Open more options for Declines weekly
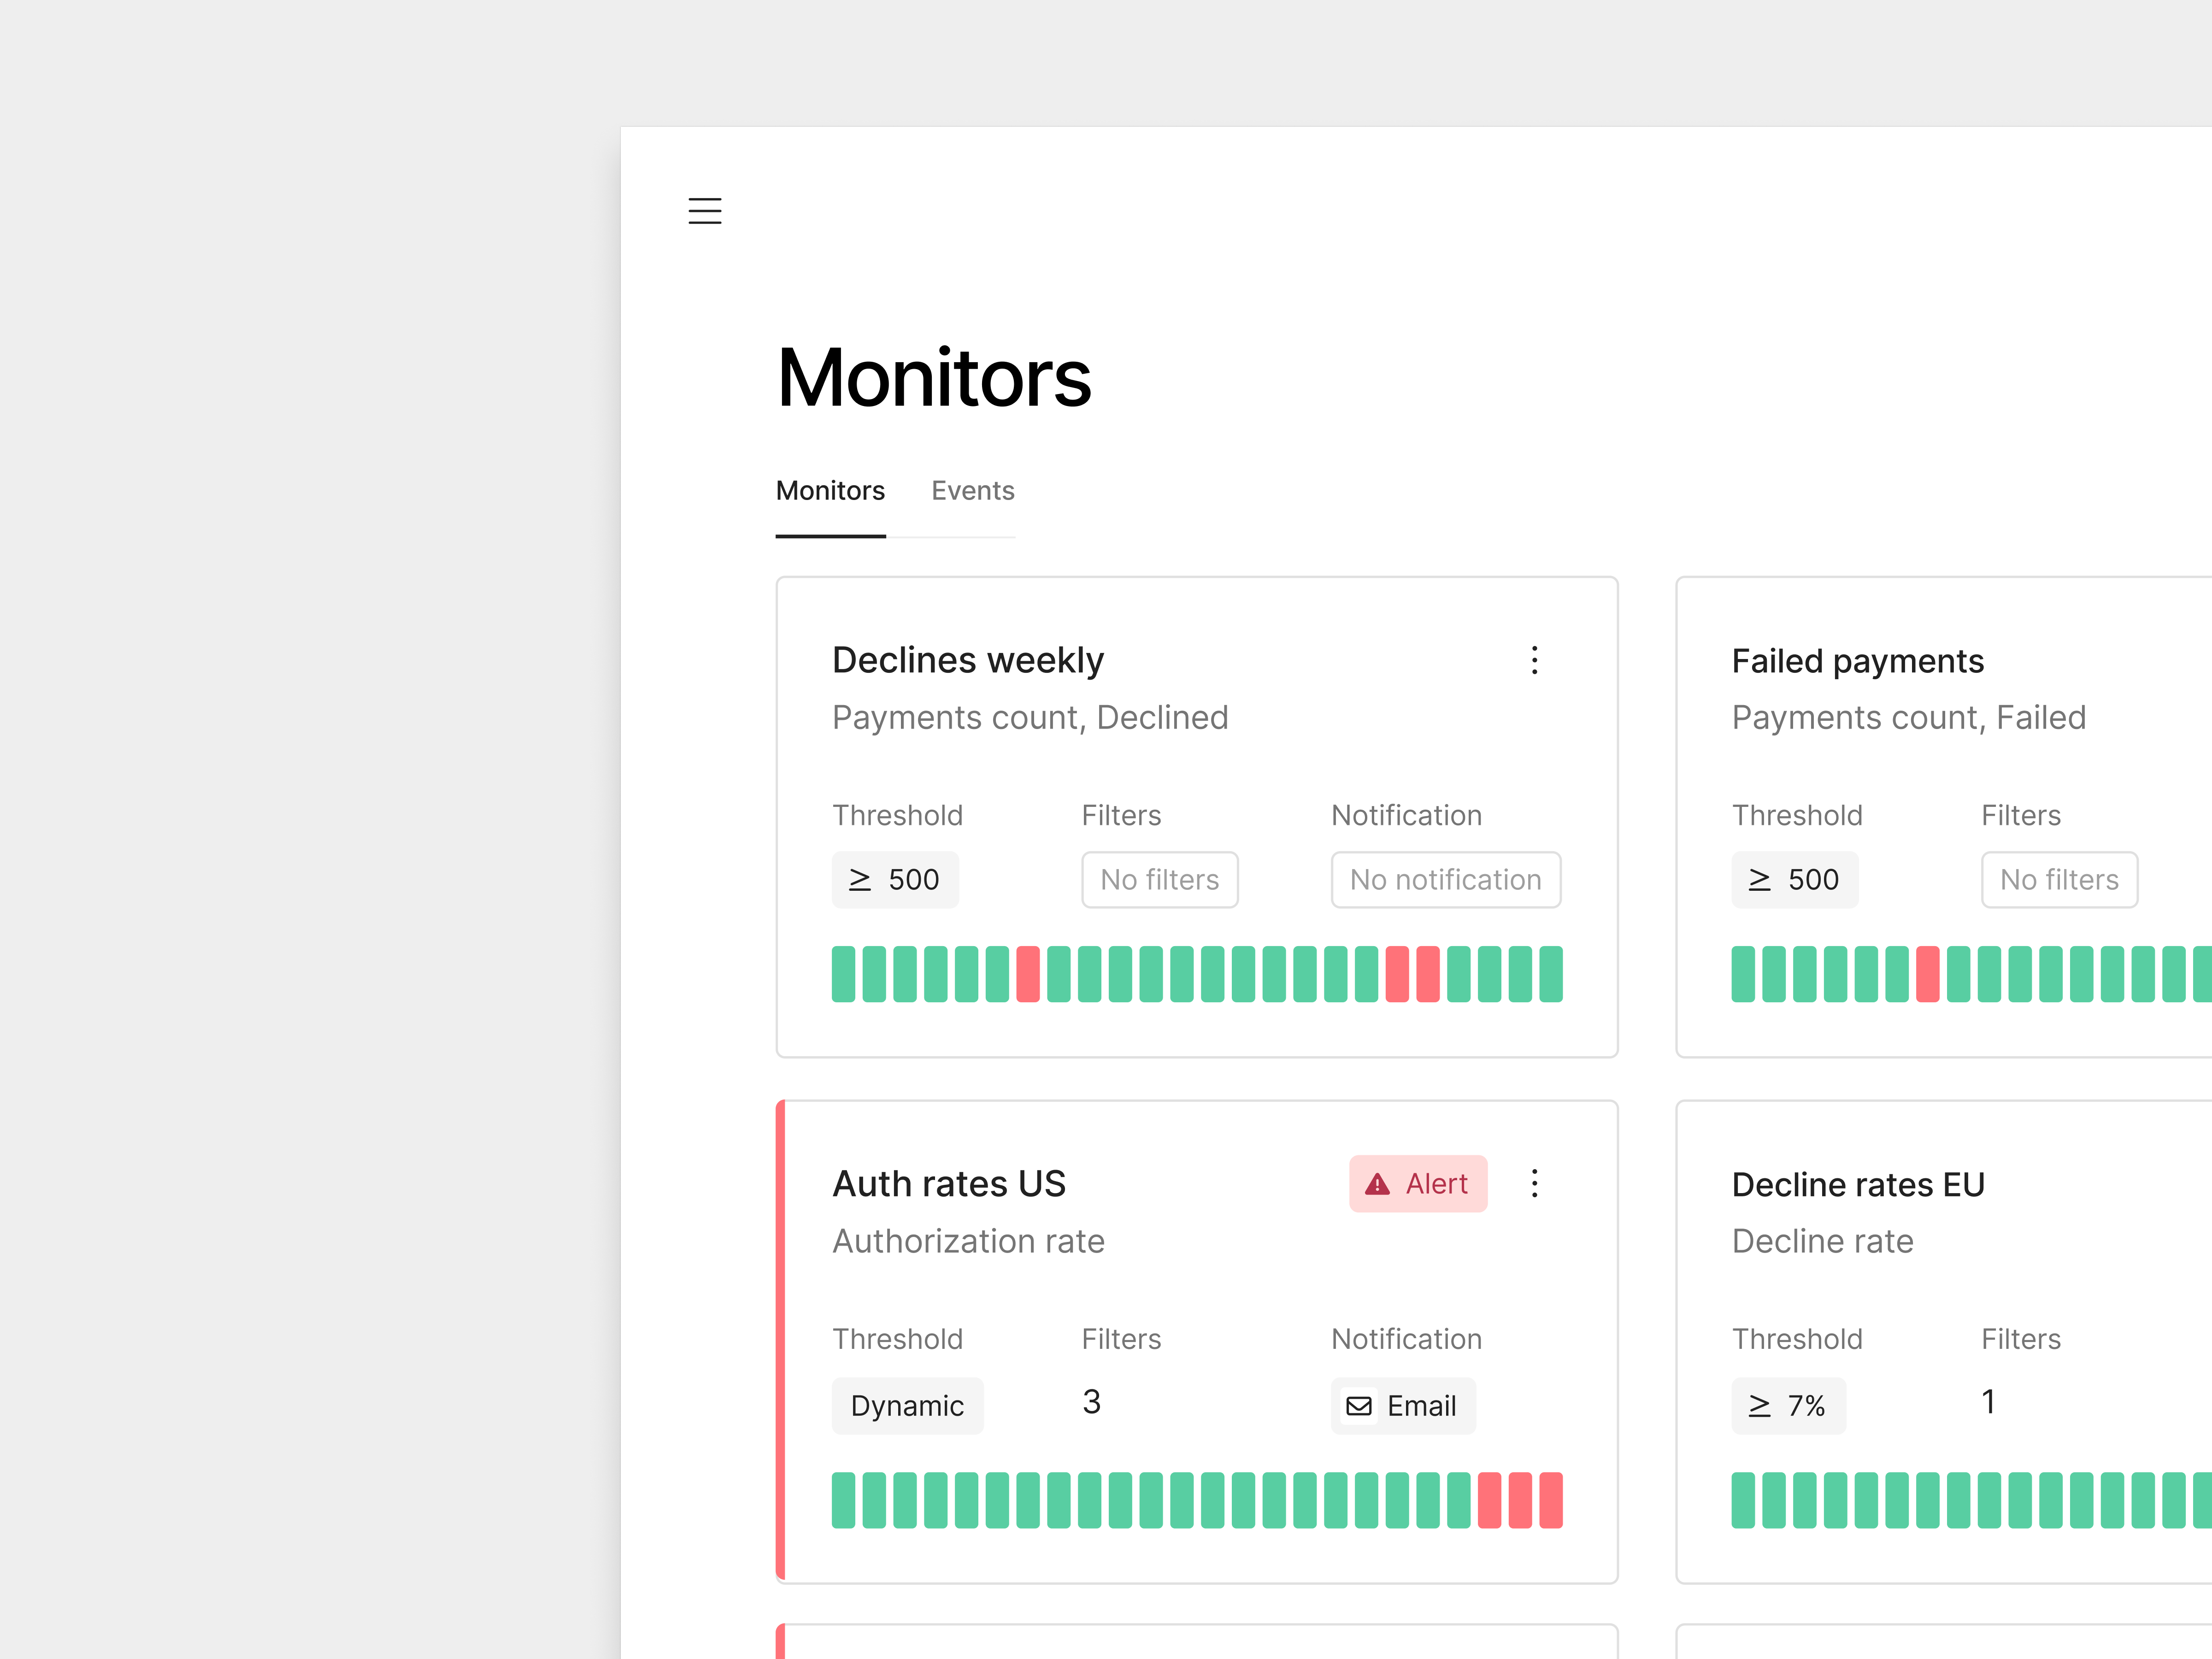The image size is (2212, 1659). point(1534,660)
